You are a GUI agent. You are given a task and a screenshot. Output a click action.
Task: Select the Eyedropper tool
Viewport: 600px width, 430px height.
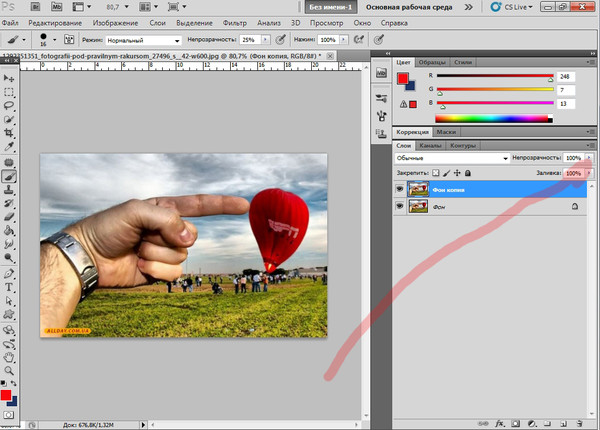9,147
